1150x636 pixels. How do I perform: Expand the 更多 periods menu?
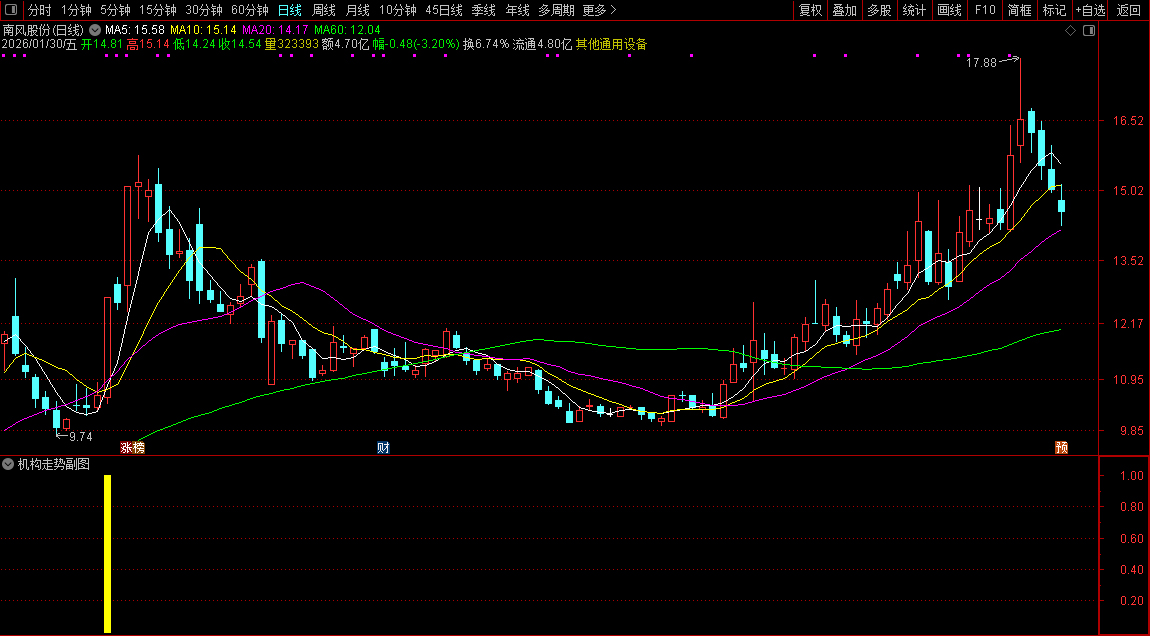(x=599, y=10)
